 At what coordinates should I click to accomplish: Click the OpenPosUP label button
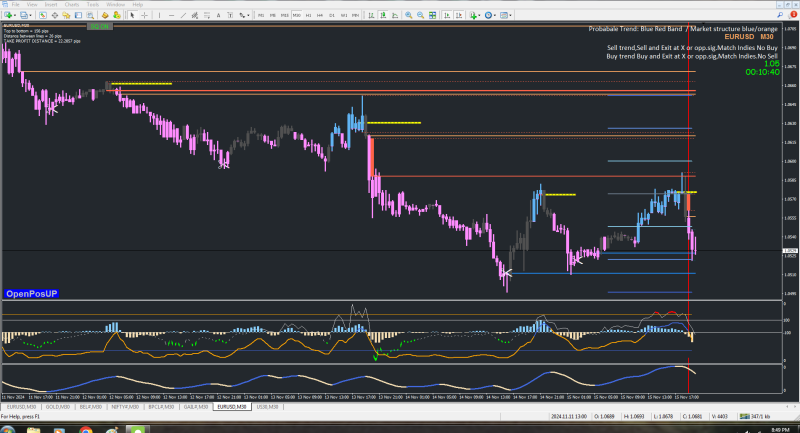pos(32,294)
